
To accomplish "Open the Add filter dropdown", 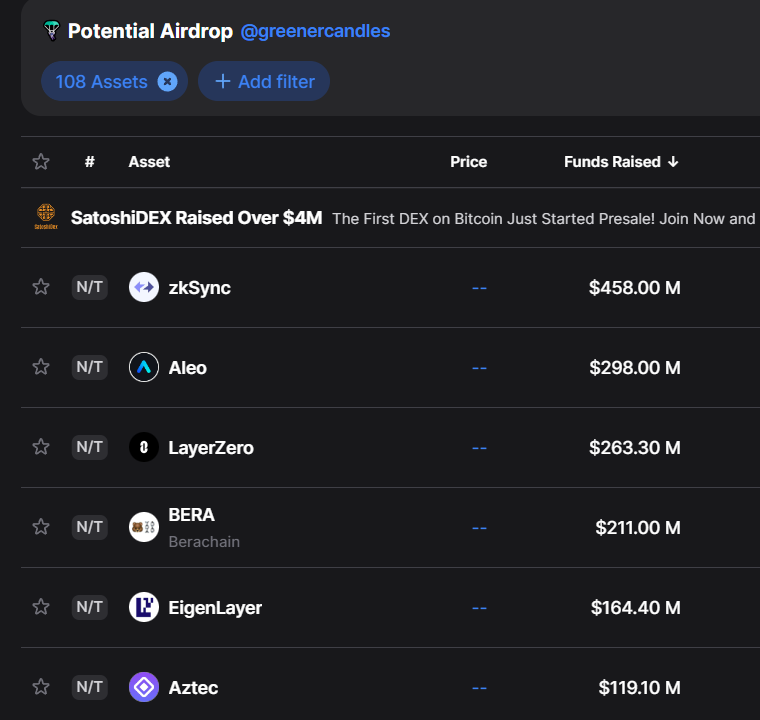I will pyautogui.click(x=264, y=81).
